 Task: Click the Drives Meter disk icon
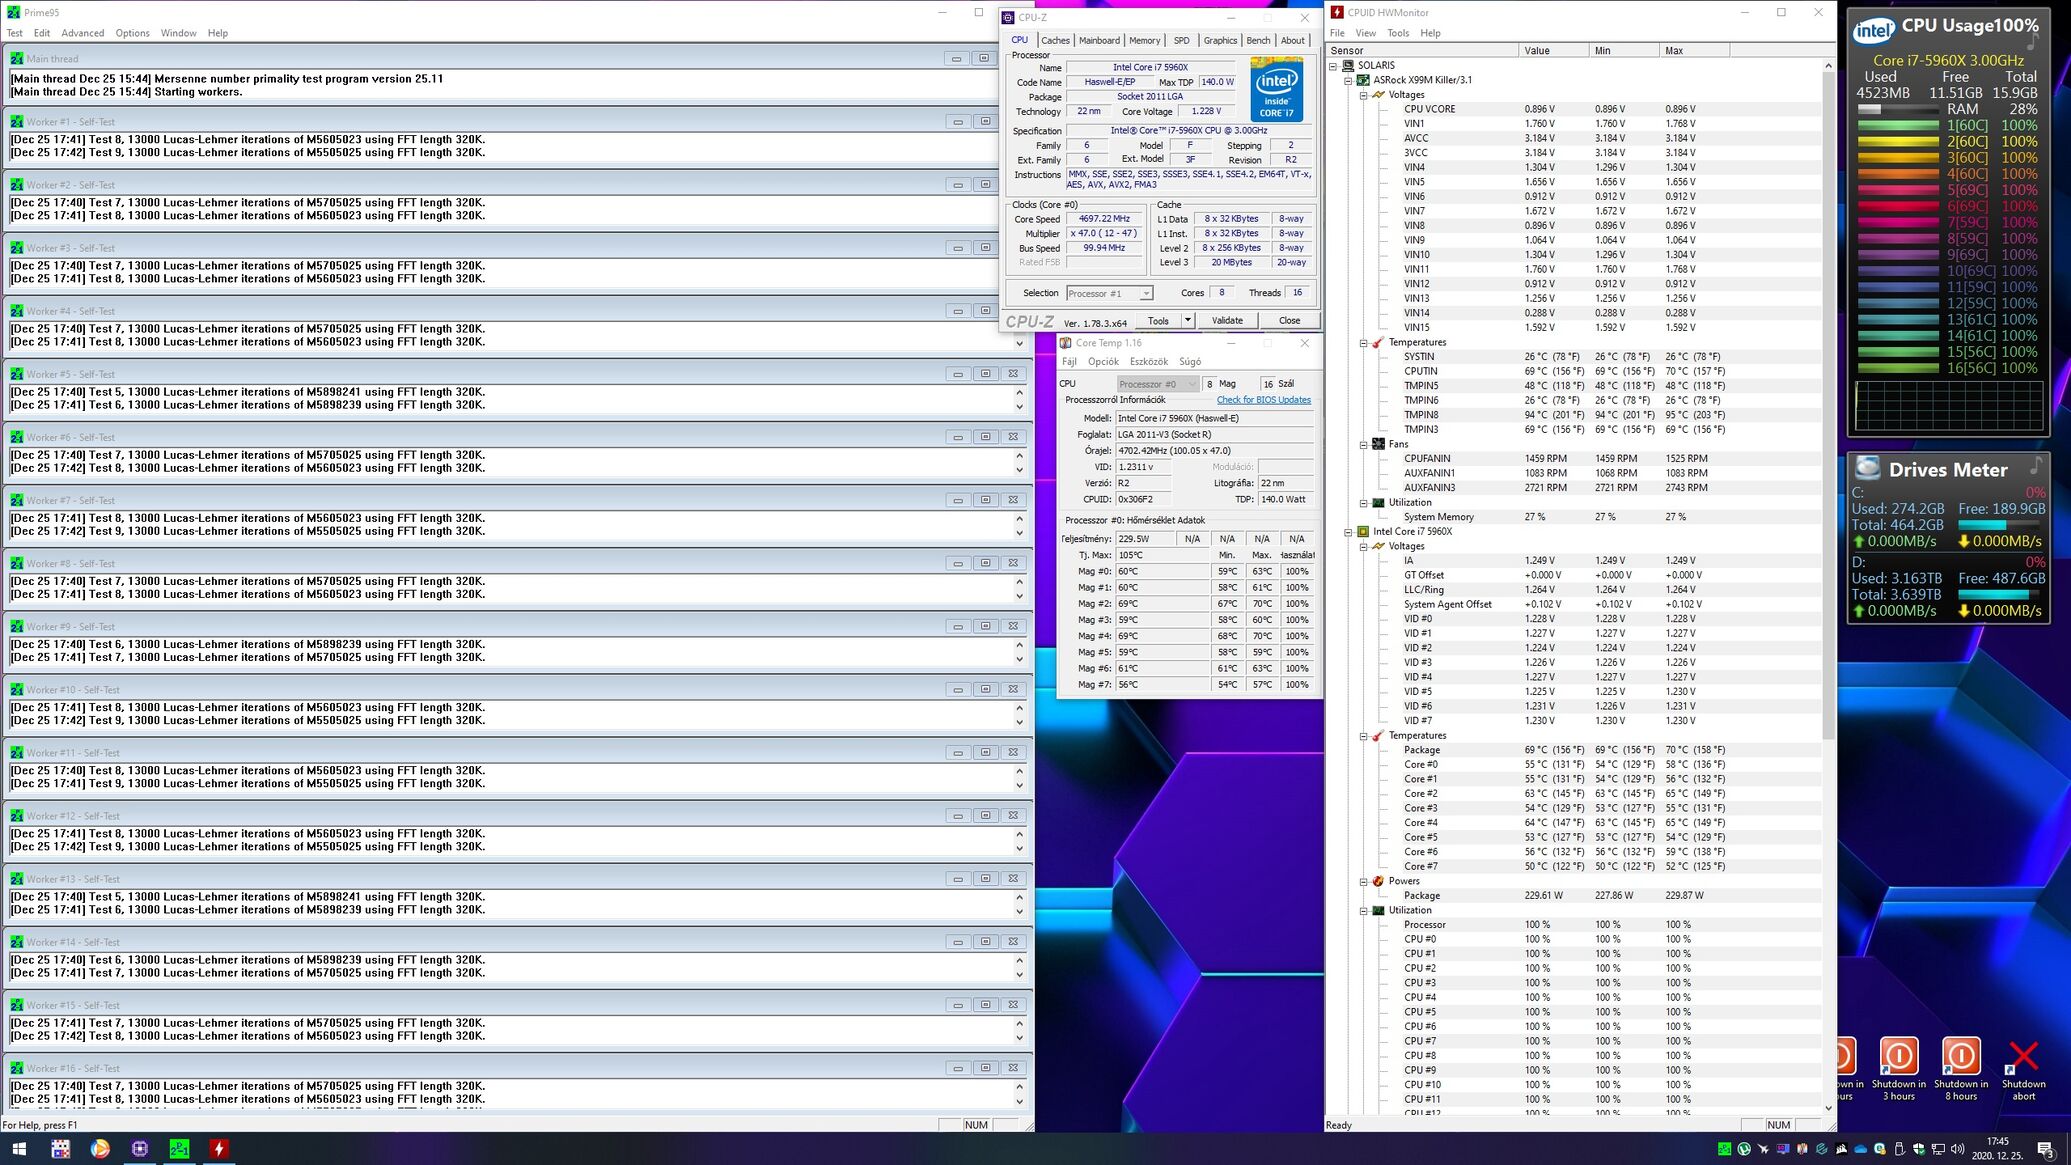(1867, 468)
